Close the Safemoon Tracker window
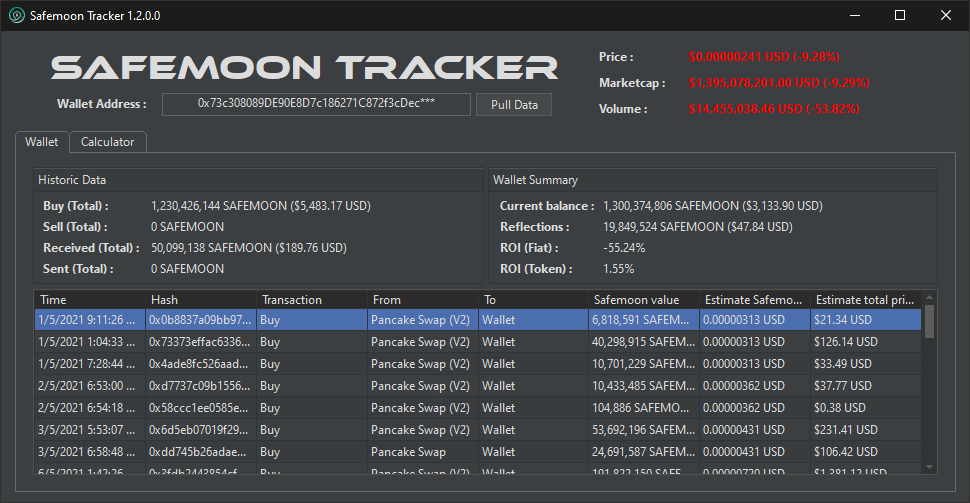 pyautogui.click(x=946, y=15)
